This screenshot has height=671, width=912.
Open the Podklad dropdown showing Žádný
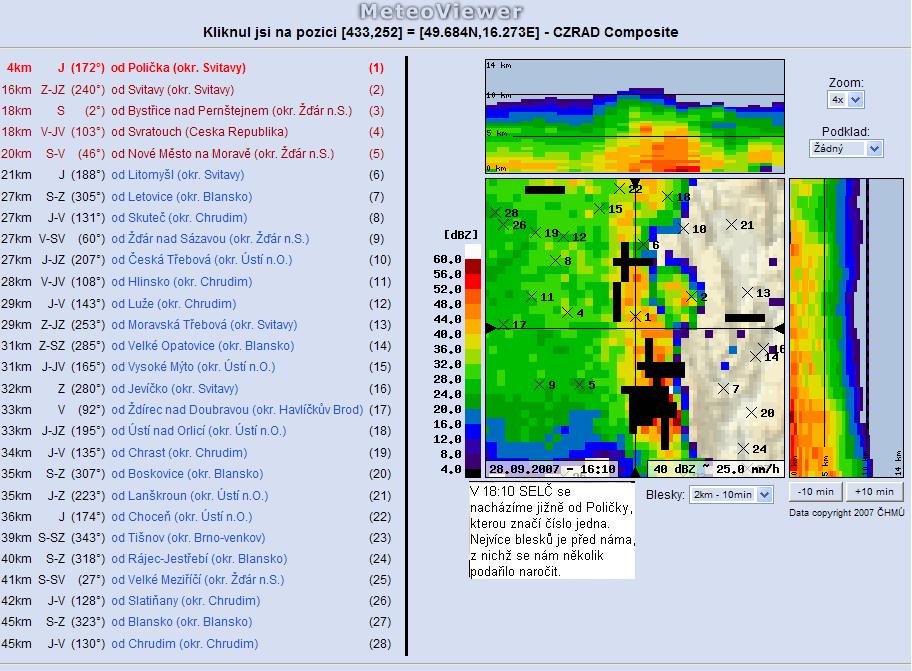846,148
